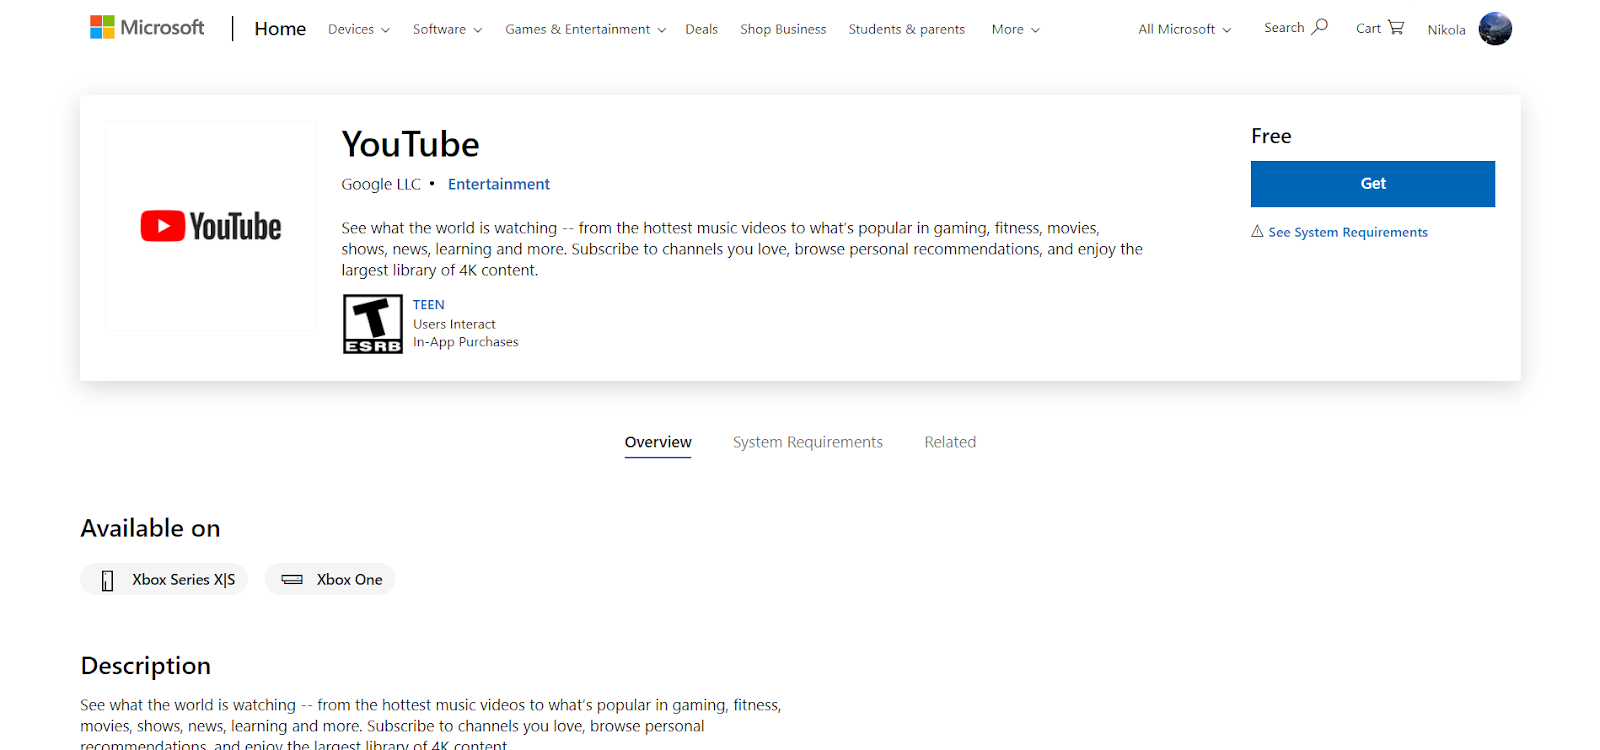Click the TEEN rating link

click(429, 305)
